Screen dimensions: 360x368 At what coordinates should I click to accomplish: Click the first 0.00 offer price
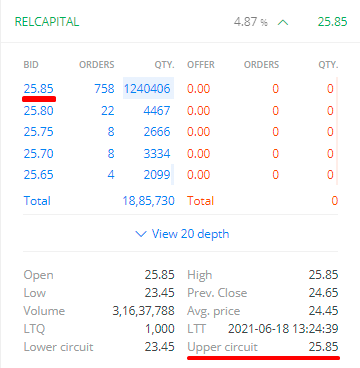pyautogui.click(x=199, y=89)
